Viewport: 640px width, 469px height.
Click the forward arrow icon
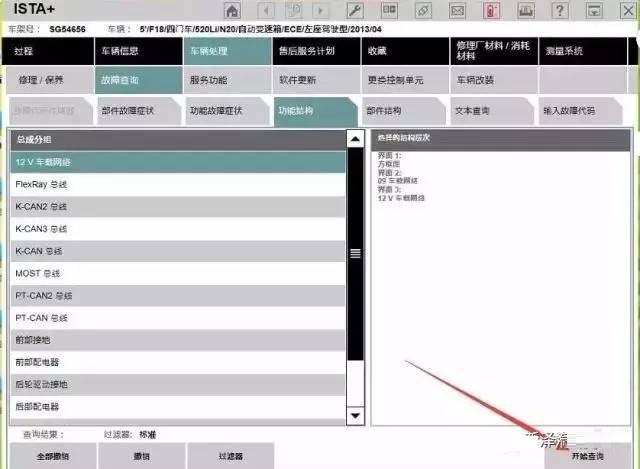tap(321, 11)
